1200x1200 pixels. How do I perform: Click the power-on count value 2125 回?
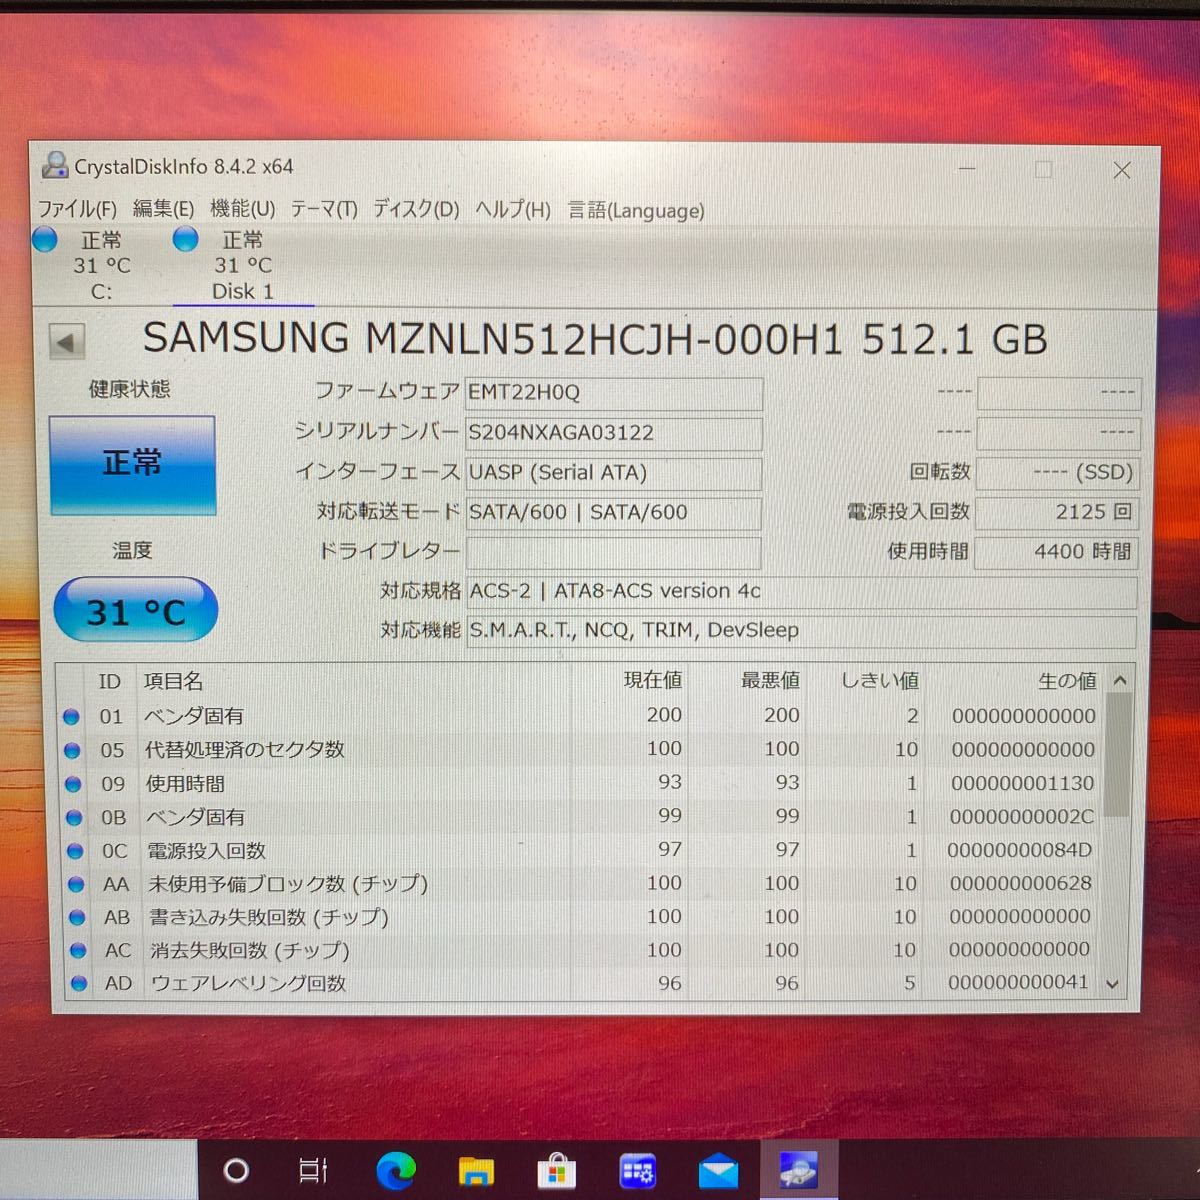1056,512
